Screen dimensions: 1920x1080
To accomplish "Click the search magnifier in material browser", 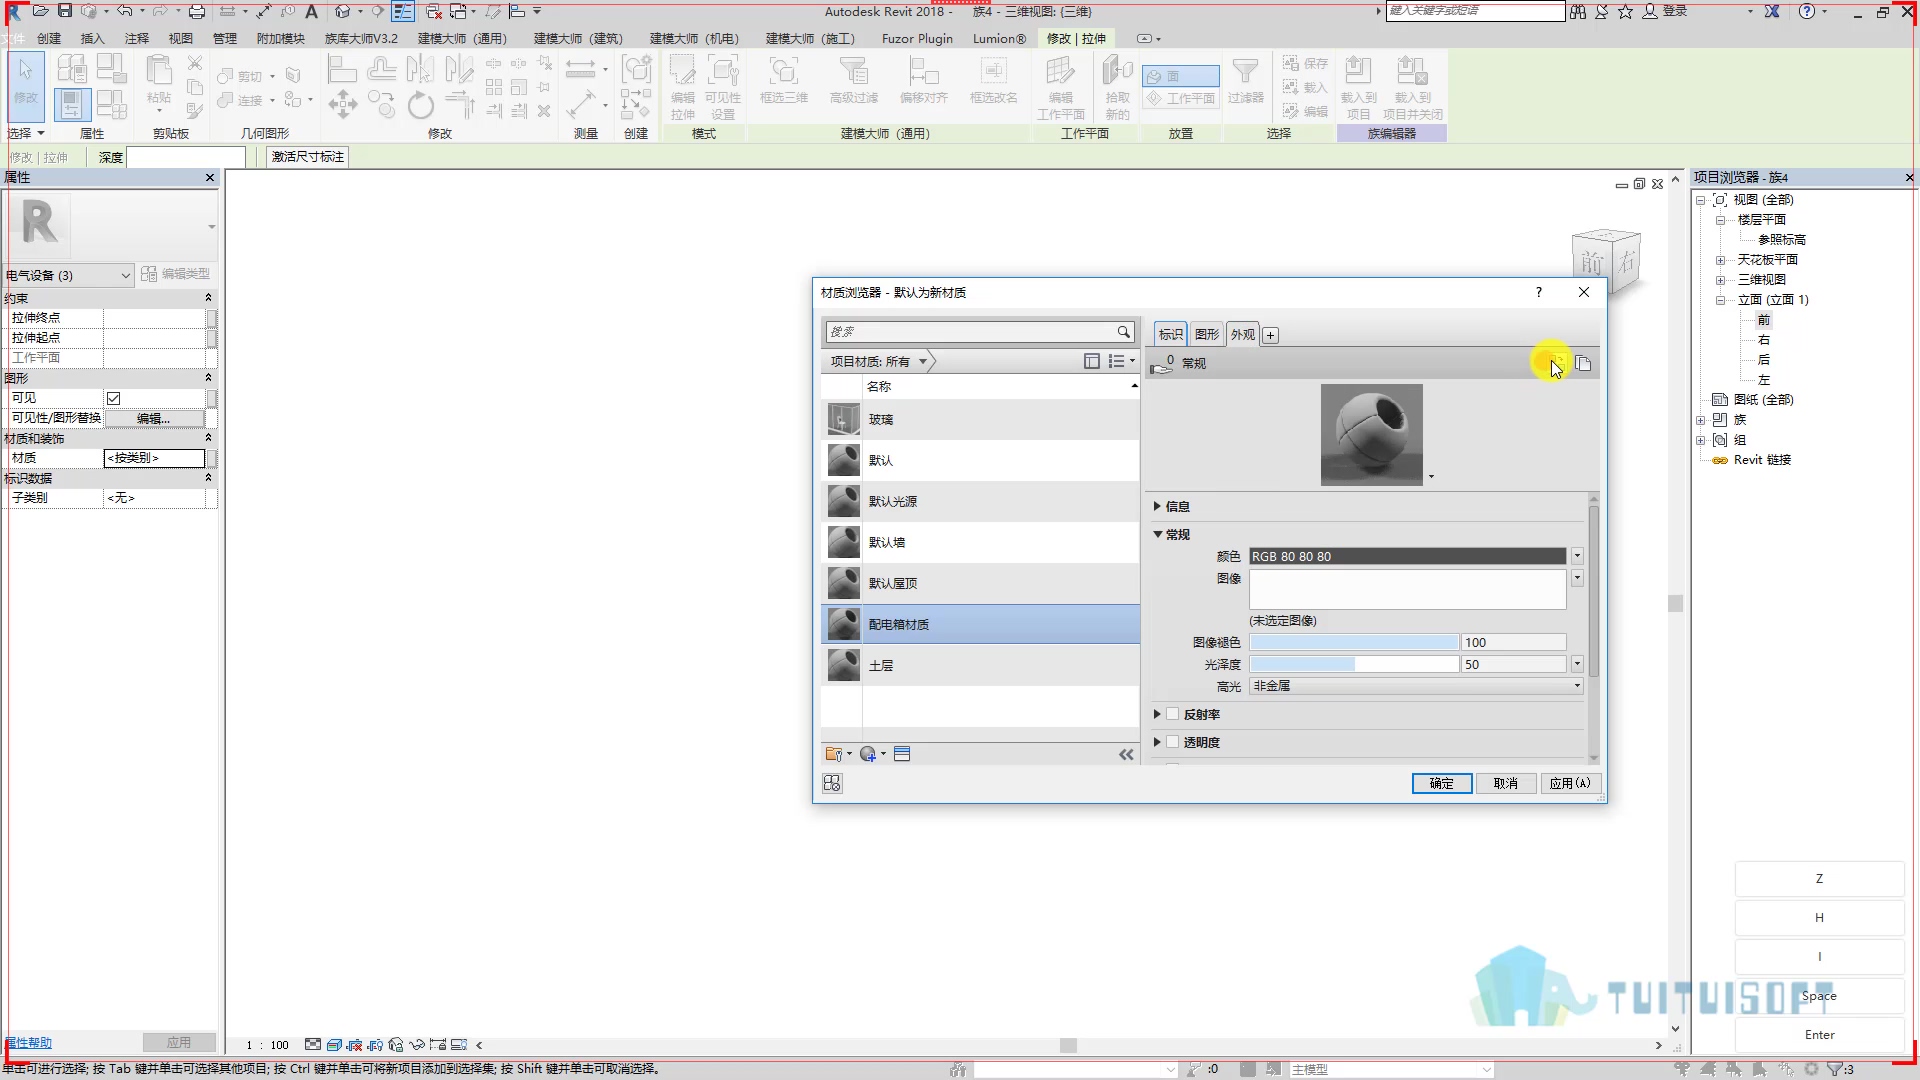I will click(1123, 332).
